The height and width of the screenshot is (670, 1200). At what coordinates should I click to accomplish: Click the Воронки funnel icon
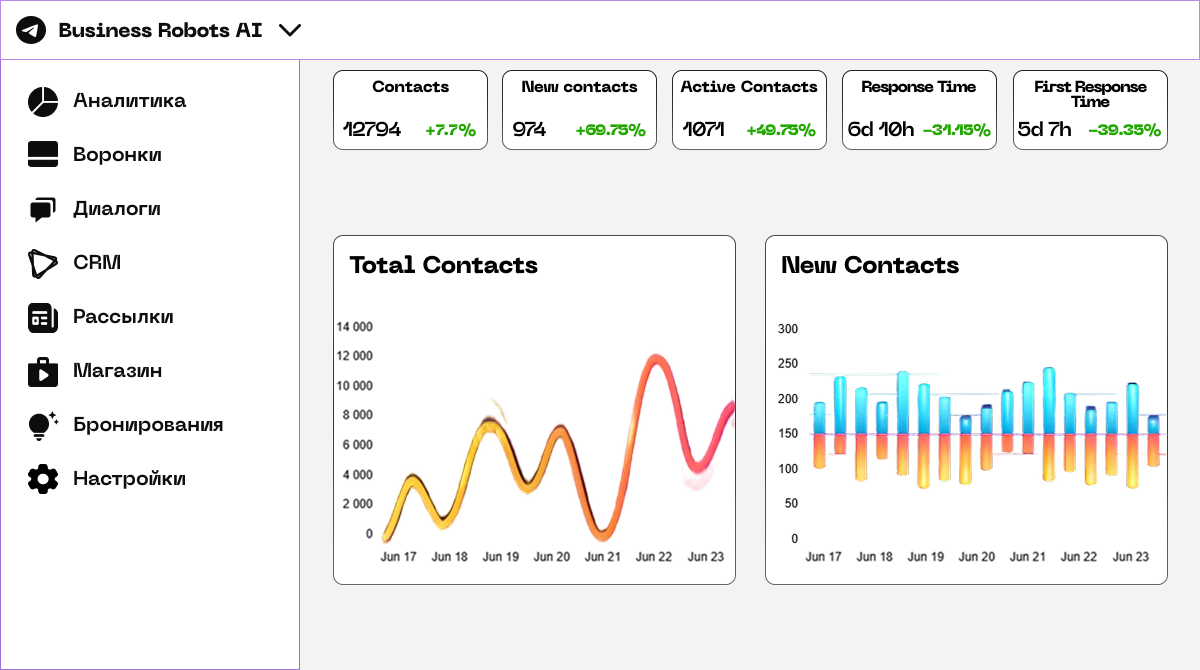(43, 155)
